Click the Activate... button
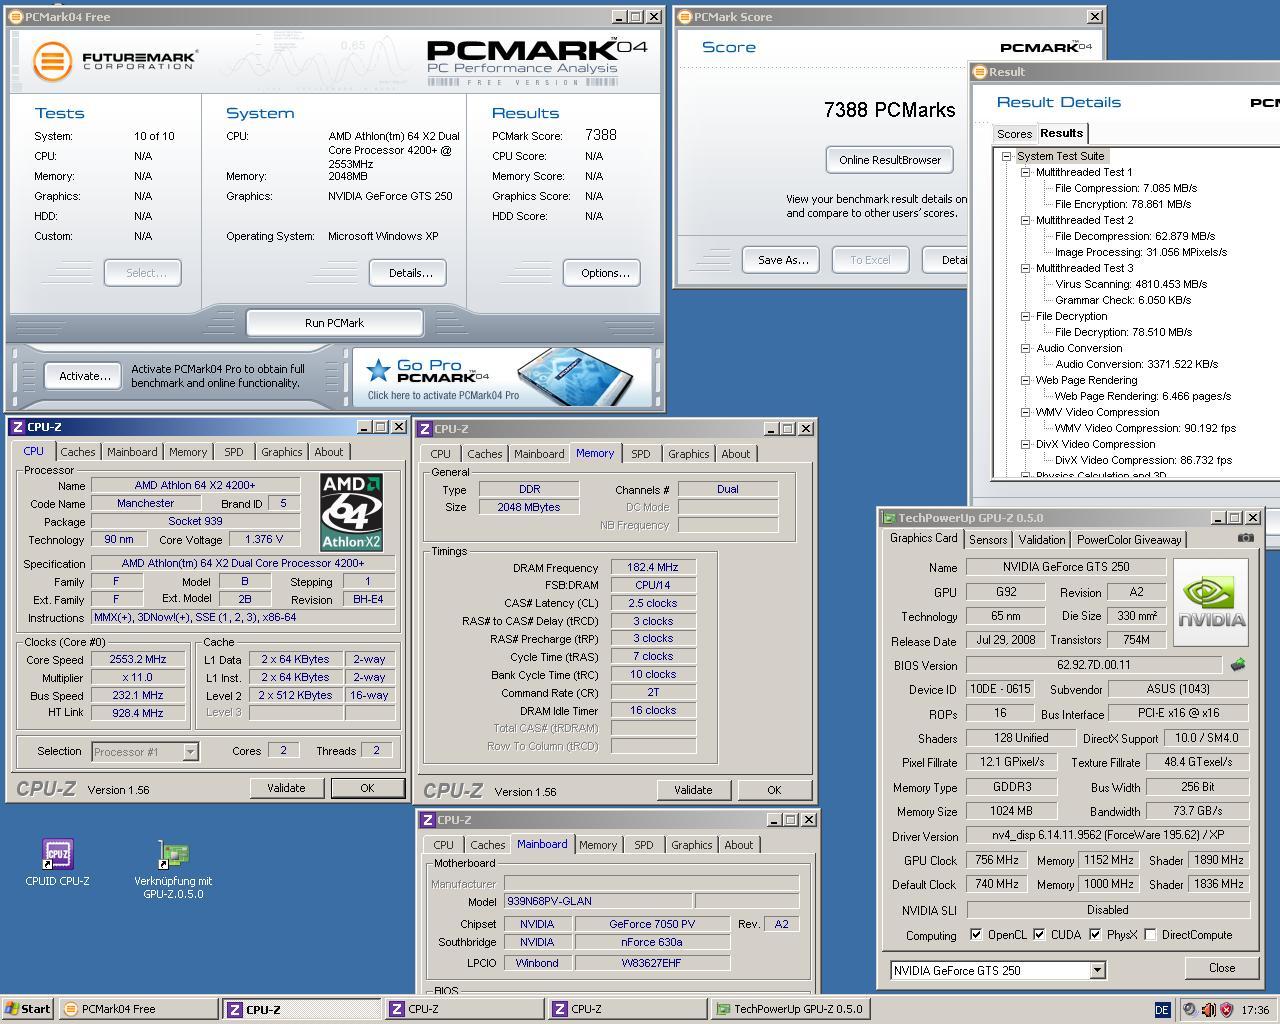 [x=84, y=376]
